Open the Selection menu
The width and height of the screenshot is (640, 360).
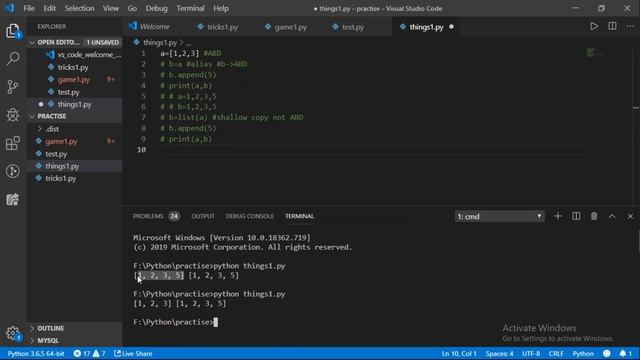point(79,8)
